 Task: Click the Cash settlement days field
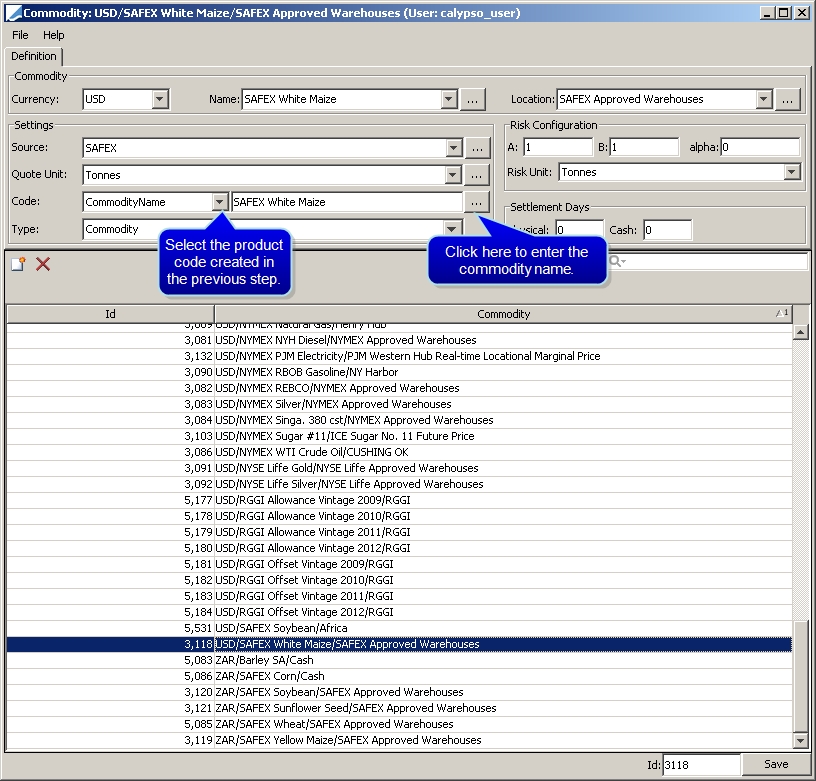click(x=668, y=229)
